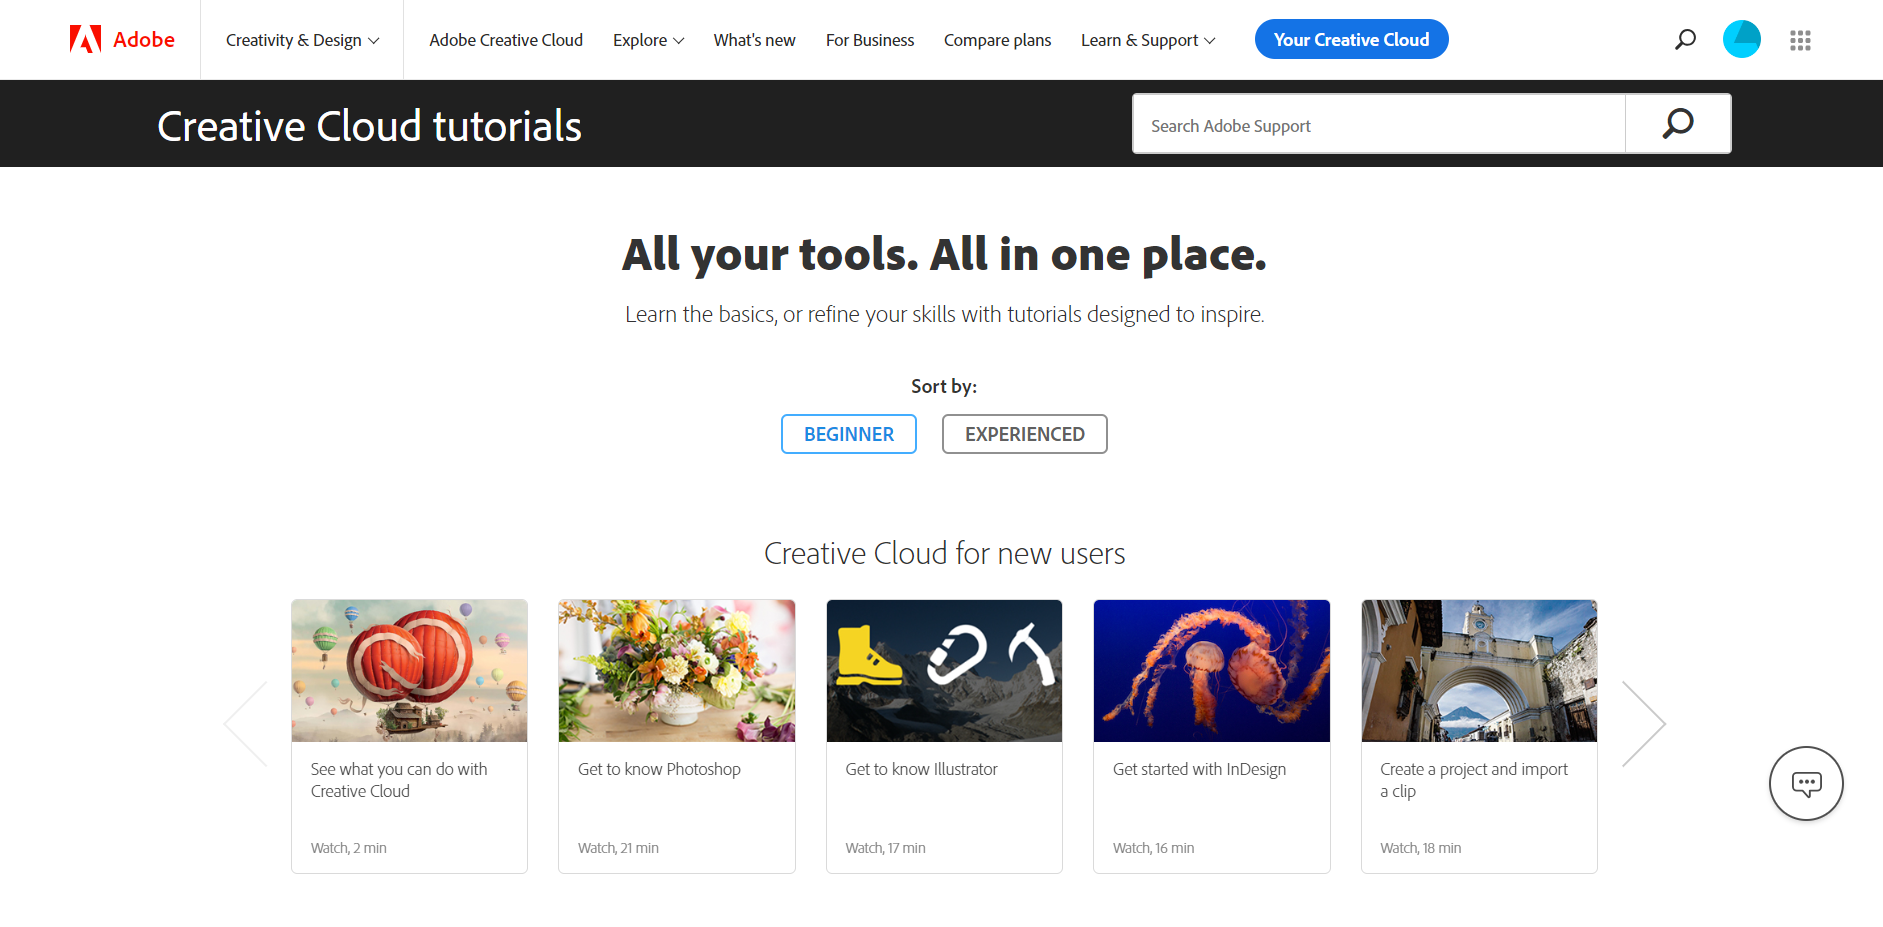1883x927 pixels.
Task: Open the Illustrator hiking icons thumbnail
Action: click(x=944, y=671)
